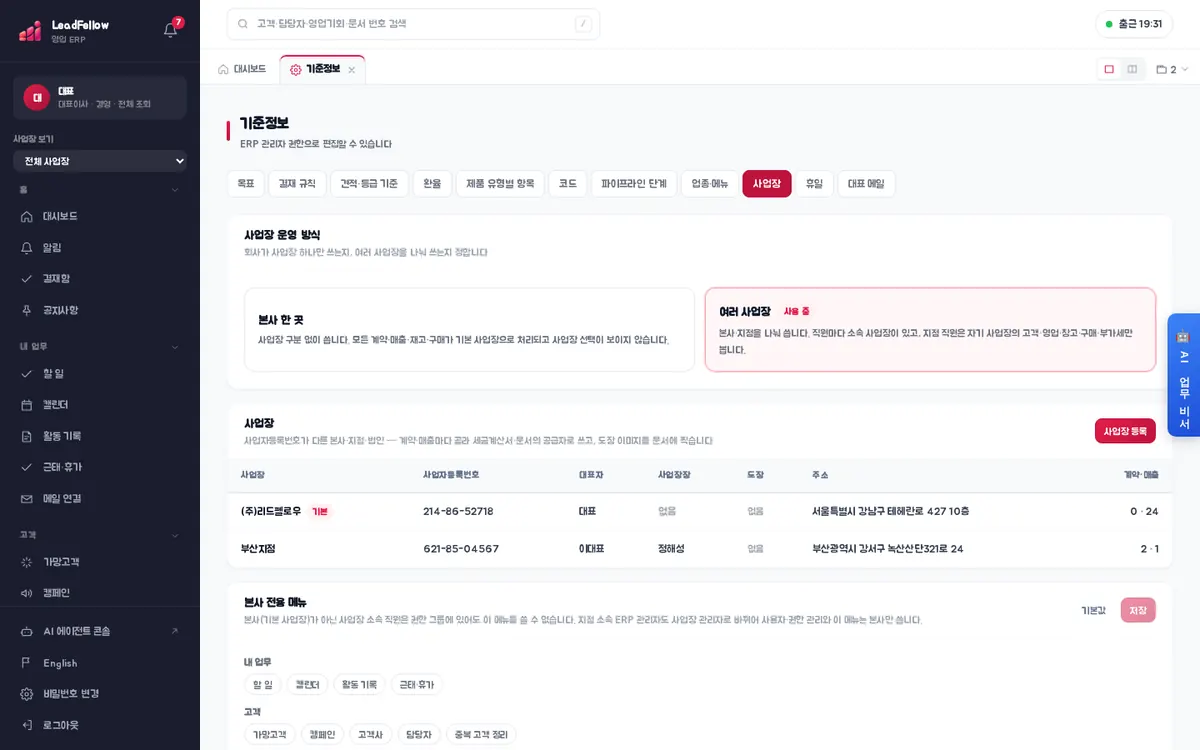Open 캠페인 in the sidebar
The image size is (1200, 750).
[100, 593]
